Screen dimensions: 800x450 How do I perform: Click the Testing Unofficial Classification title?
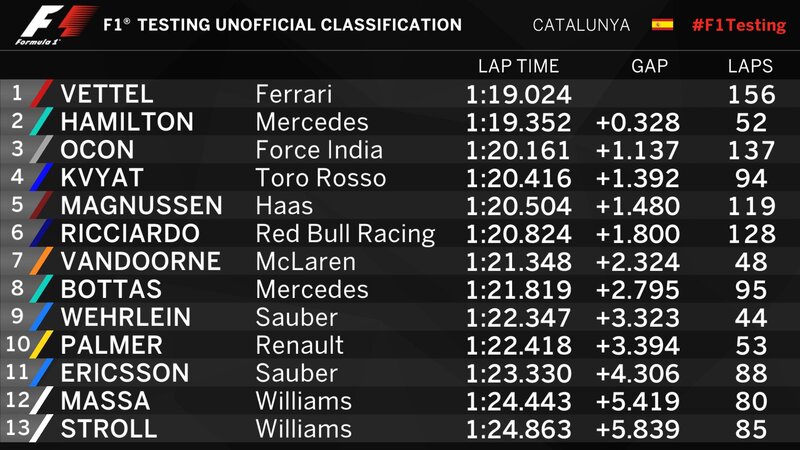(283, 25)
